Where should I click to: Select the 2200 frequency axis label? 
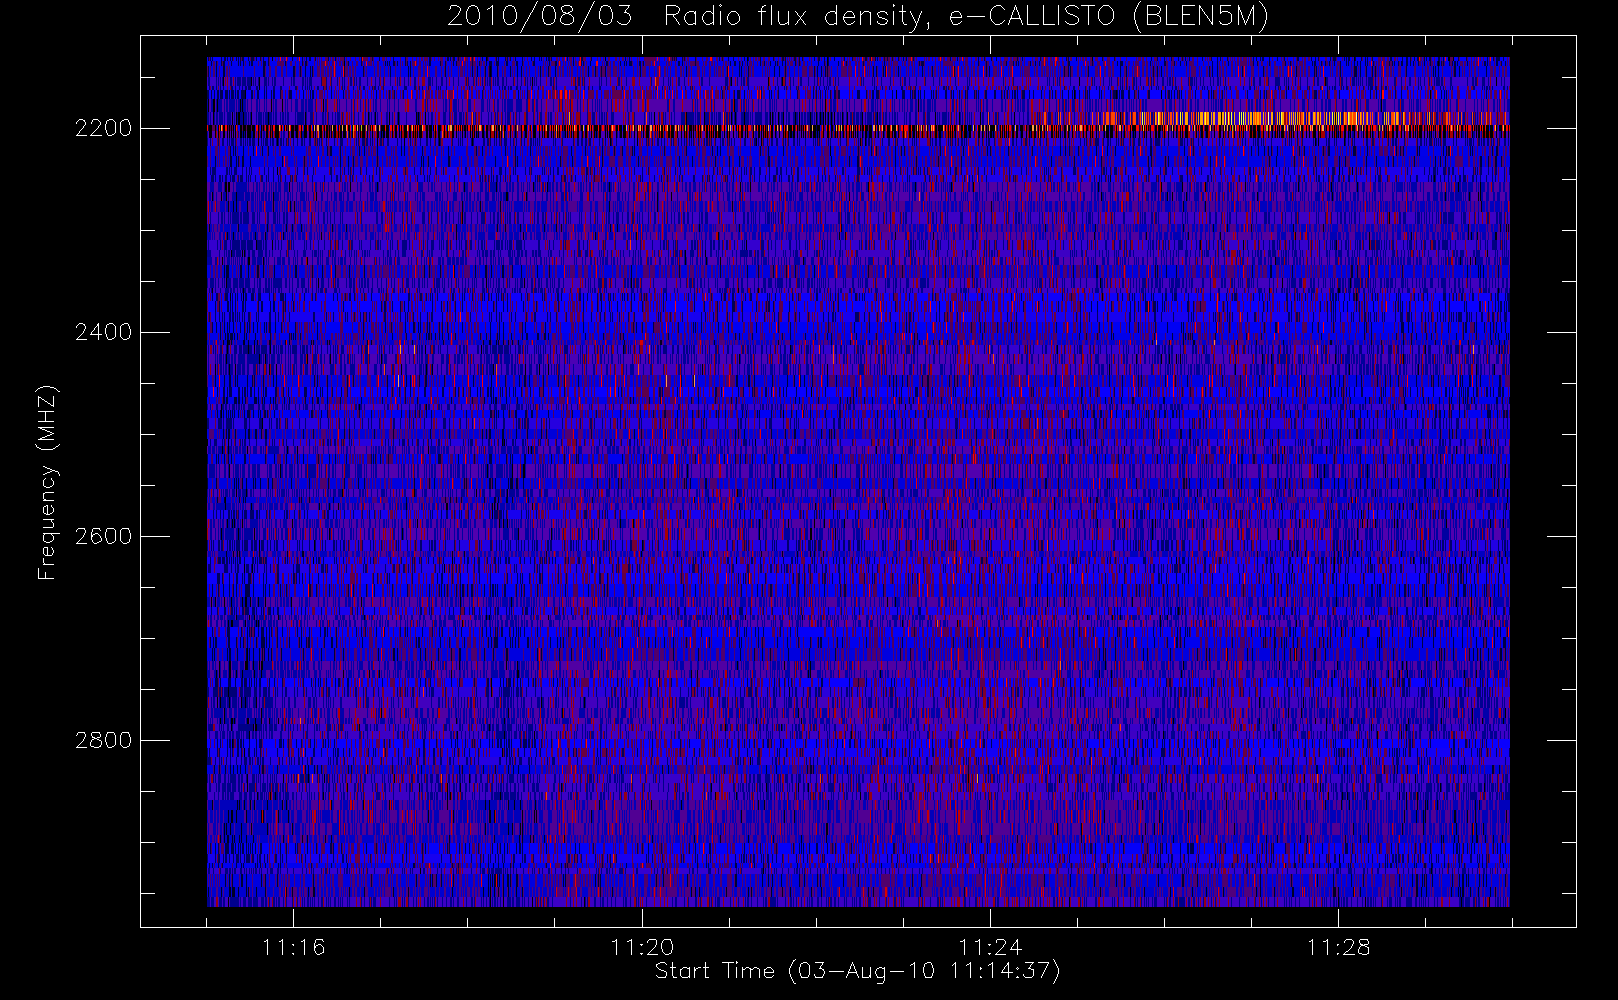tap(104, 129)
